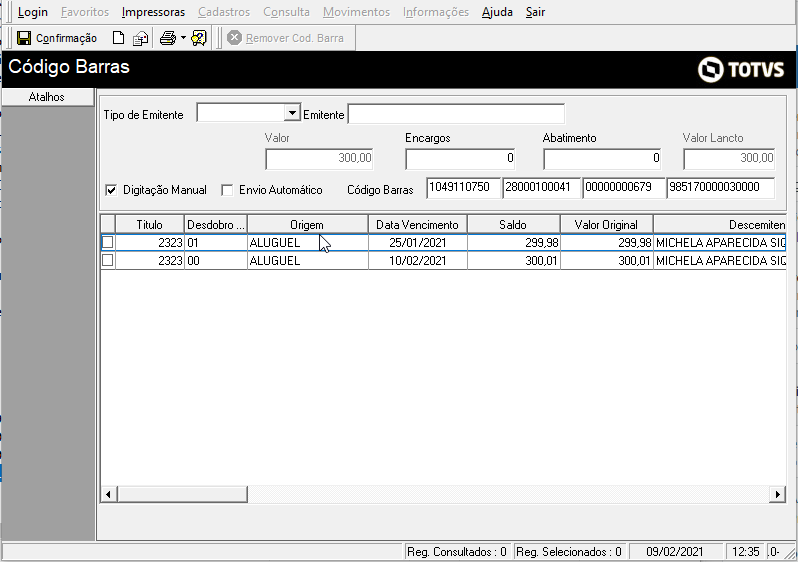The height and width of the screenshot is (562, 798).
Task: Click barcode field containing 28000100041
Action: (x=542, y=188)
